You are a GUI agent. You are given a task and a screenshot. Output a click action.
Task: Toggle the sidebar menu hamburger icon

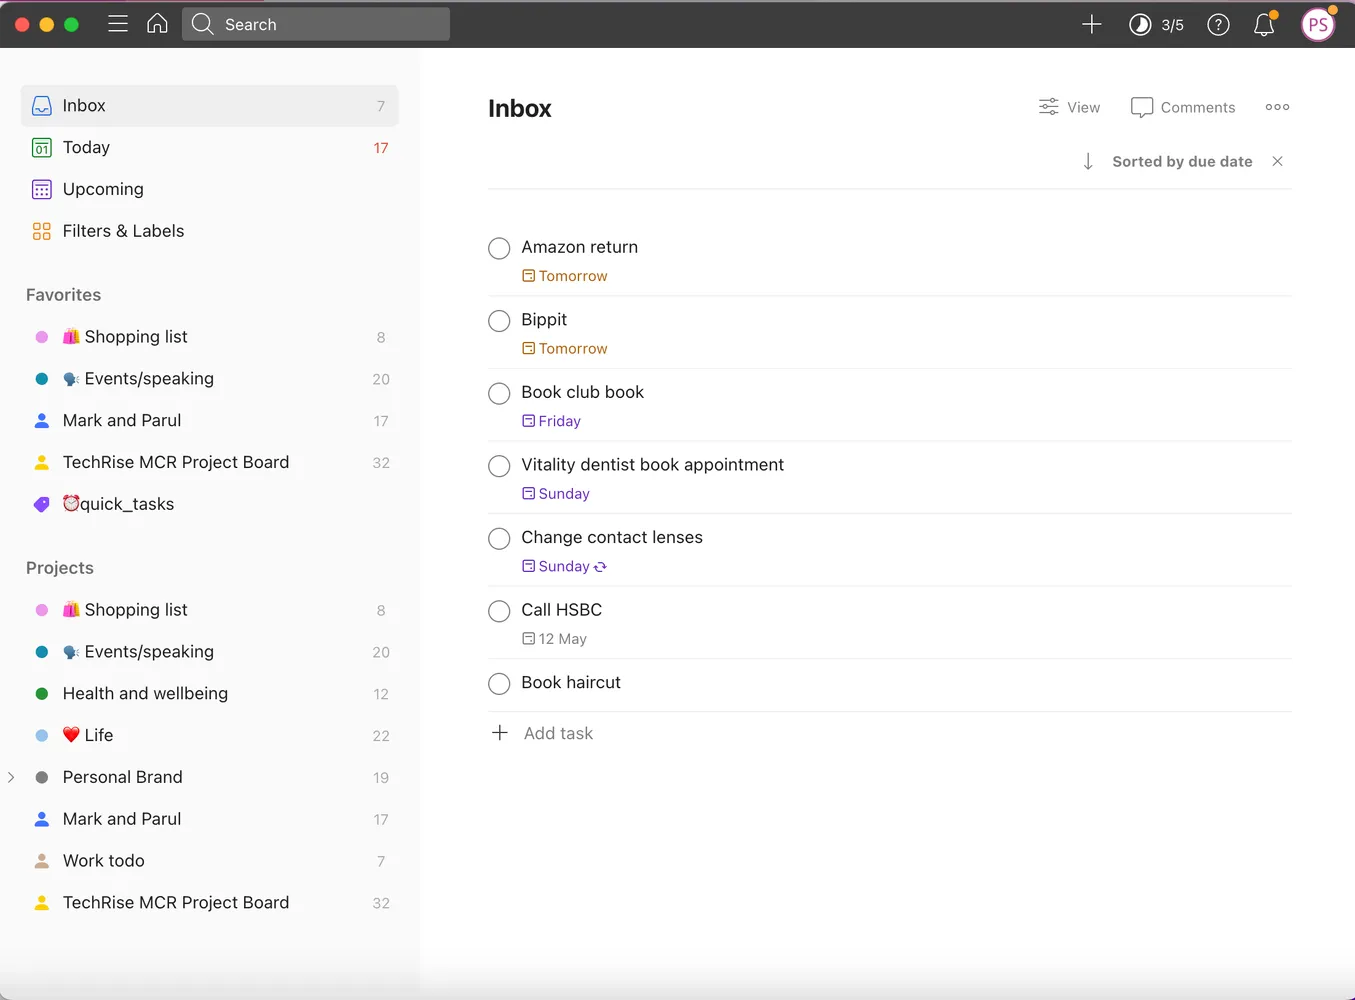[x=118, y=24]
